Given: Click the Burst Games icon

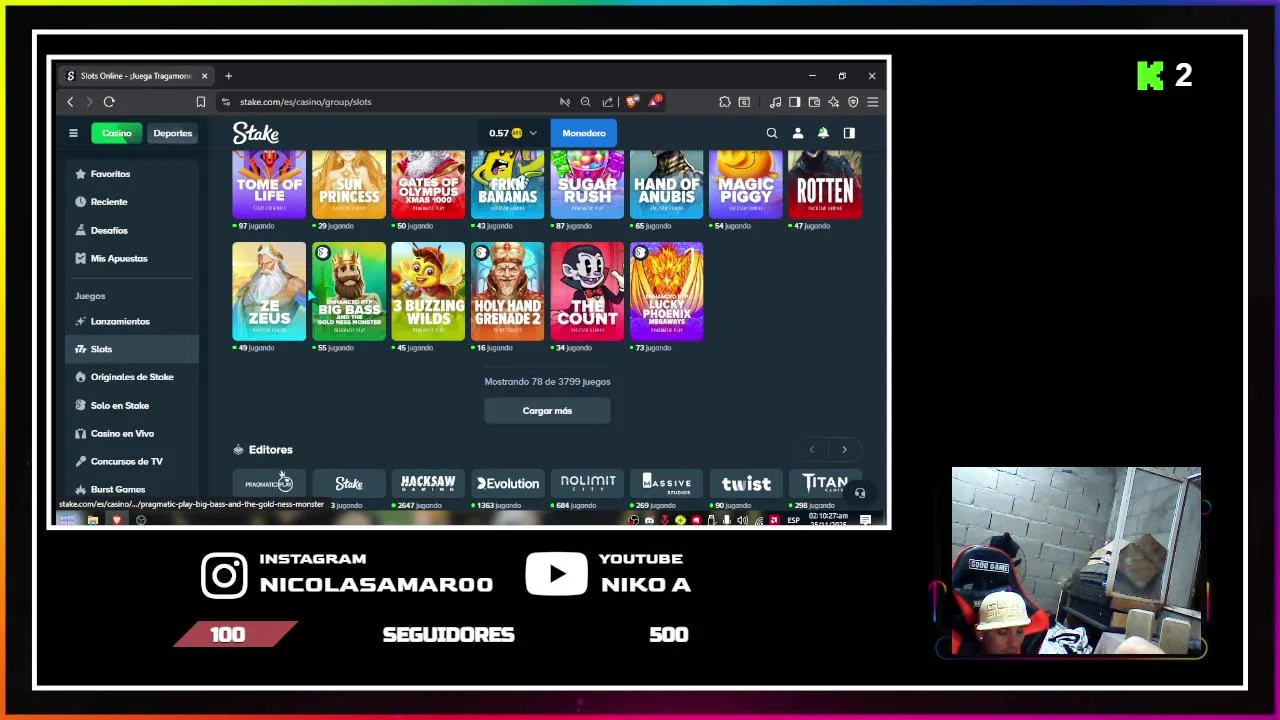Looking at the screenshot, I should tap(80, 489).
